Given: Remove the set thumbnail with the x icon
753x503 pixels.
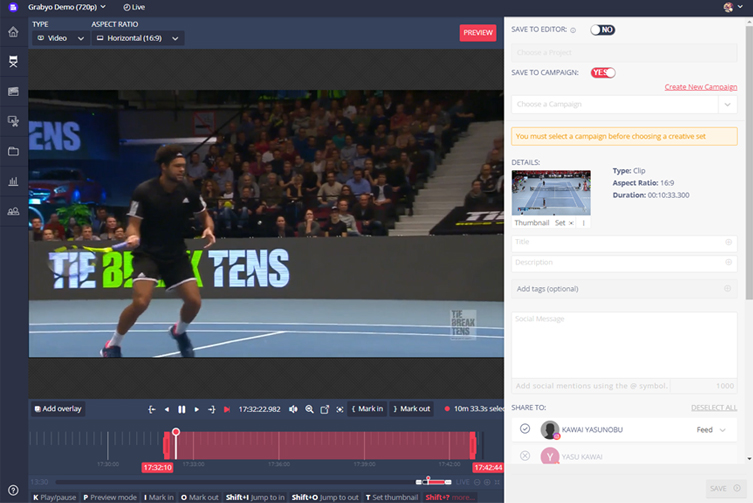Looking at the screenshot, I should 571,223.
